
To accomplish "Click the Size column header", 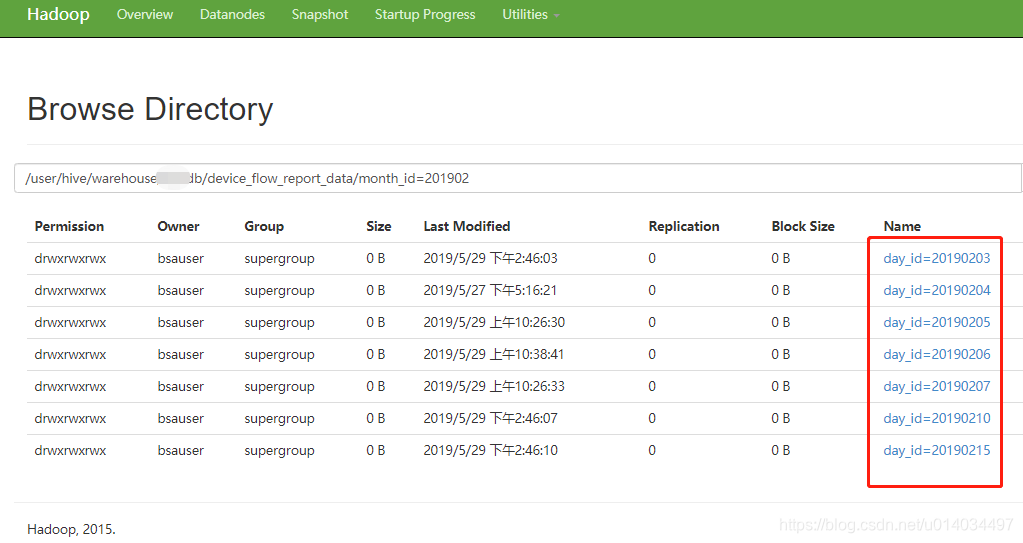I will point(378,226).
